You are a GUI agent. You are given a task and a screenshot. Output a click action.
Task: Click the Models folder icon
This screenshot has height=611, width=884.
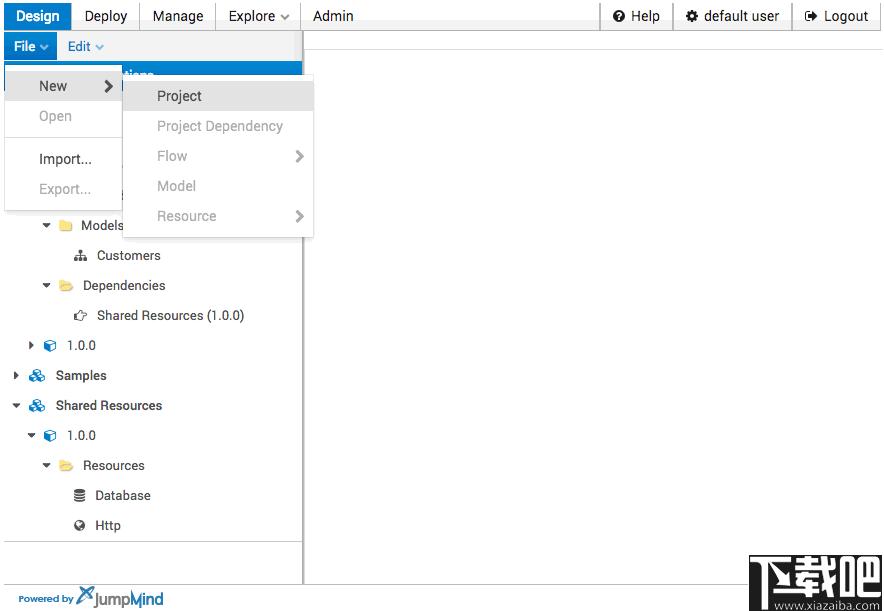click(x=66, y=225)
